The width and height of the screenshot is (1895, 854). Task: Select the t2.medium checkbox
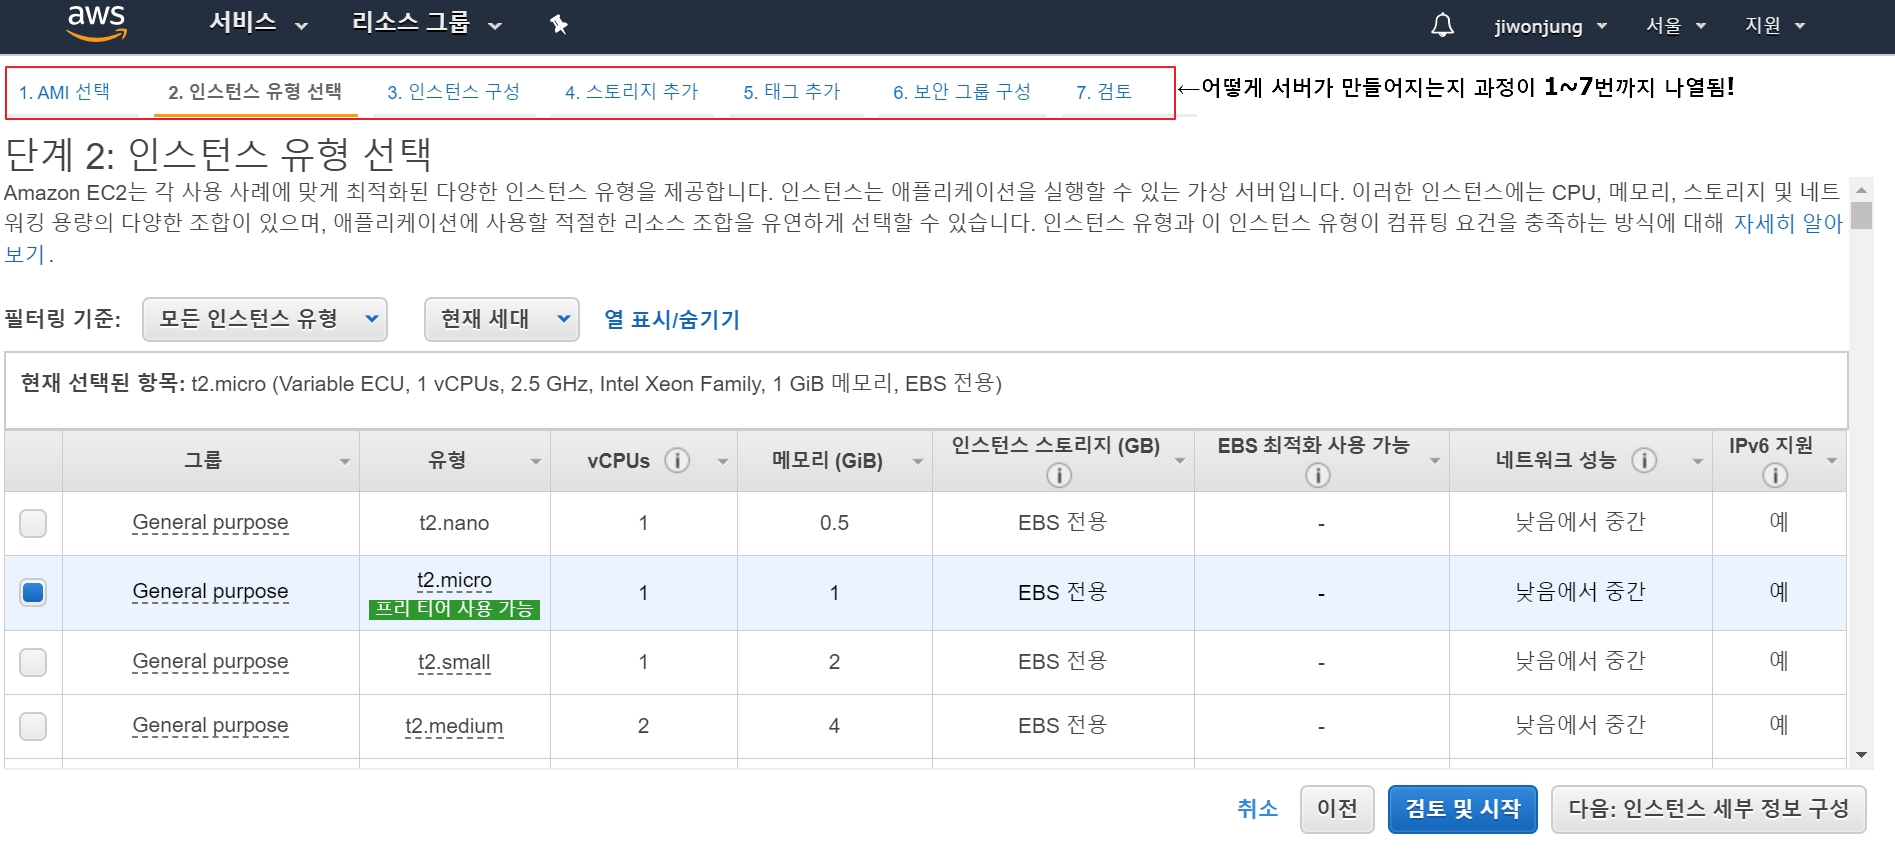pyautogui.click(x=33, y=726)
